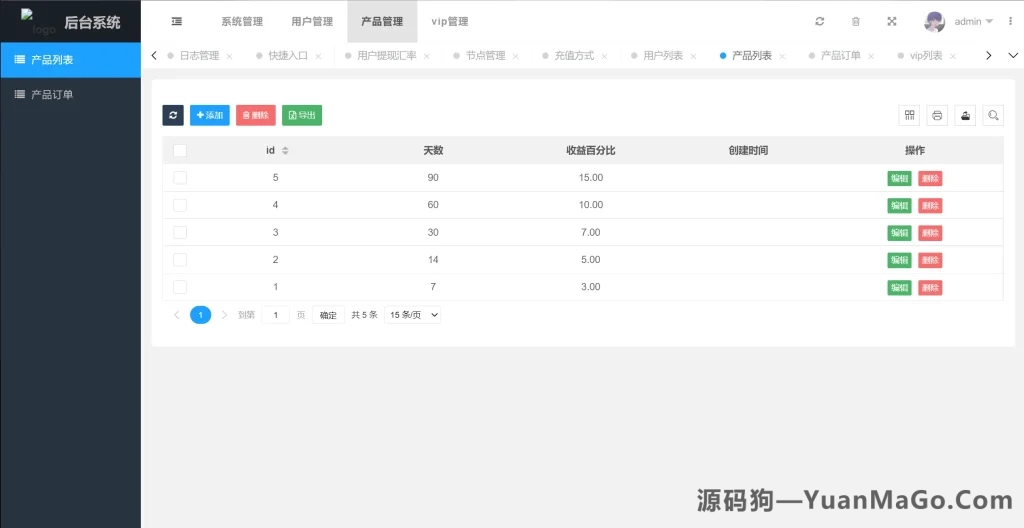
Task: Open the 15 条/页 page size dropdown
Action: (413, 315)
